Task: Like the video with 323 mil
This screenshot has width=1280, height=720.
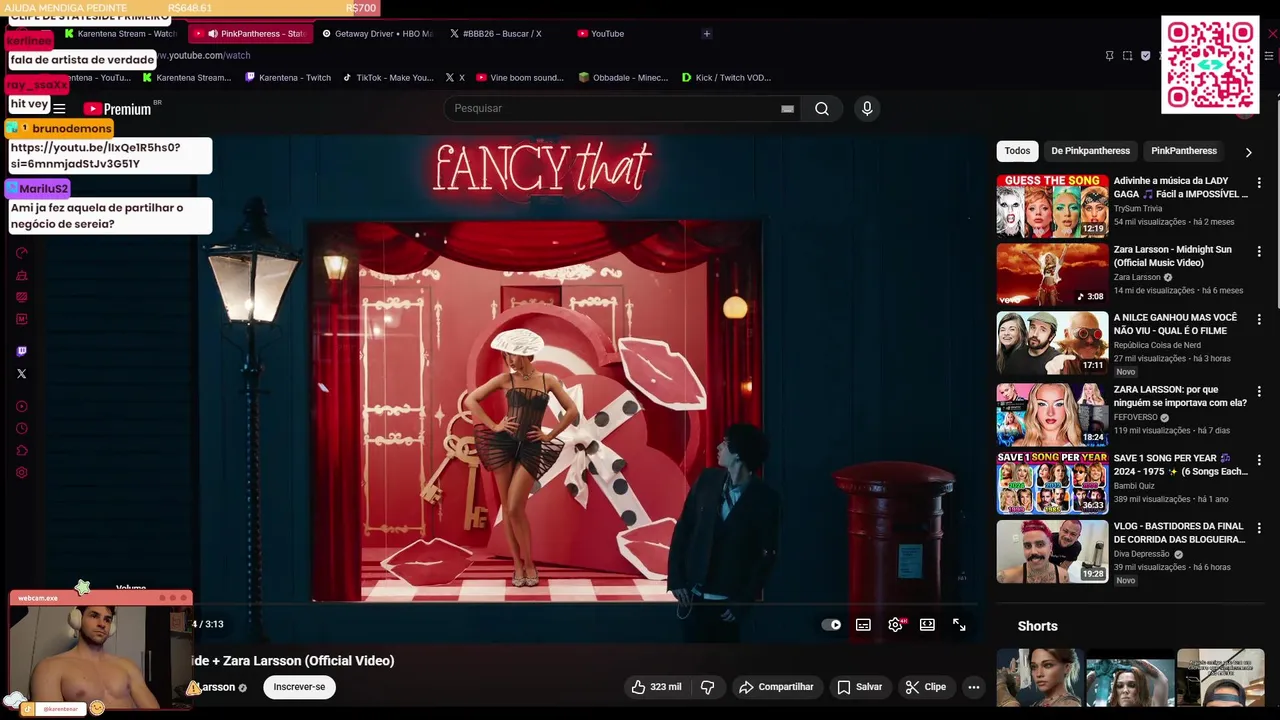Action: click(656, 687)
